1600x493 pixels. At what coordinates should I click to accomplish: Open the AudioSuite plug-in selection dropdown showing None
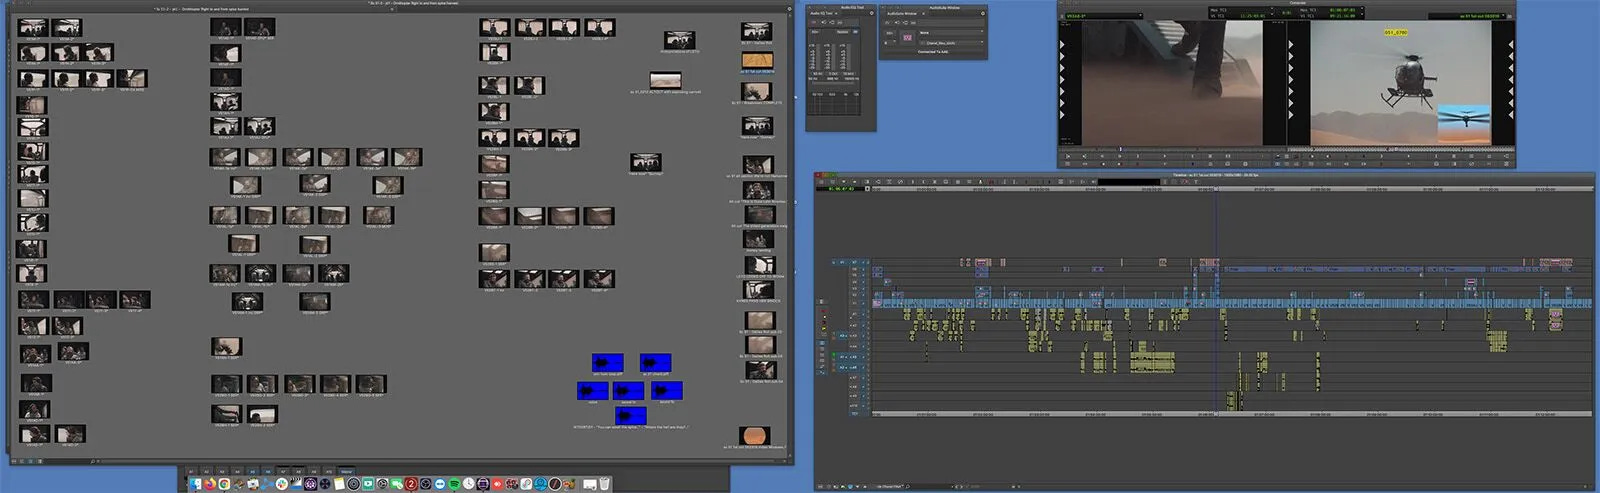[x=951, y=32]
